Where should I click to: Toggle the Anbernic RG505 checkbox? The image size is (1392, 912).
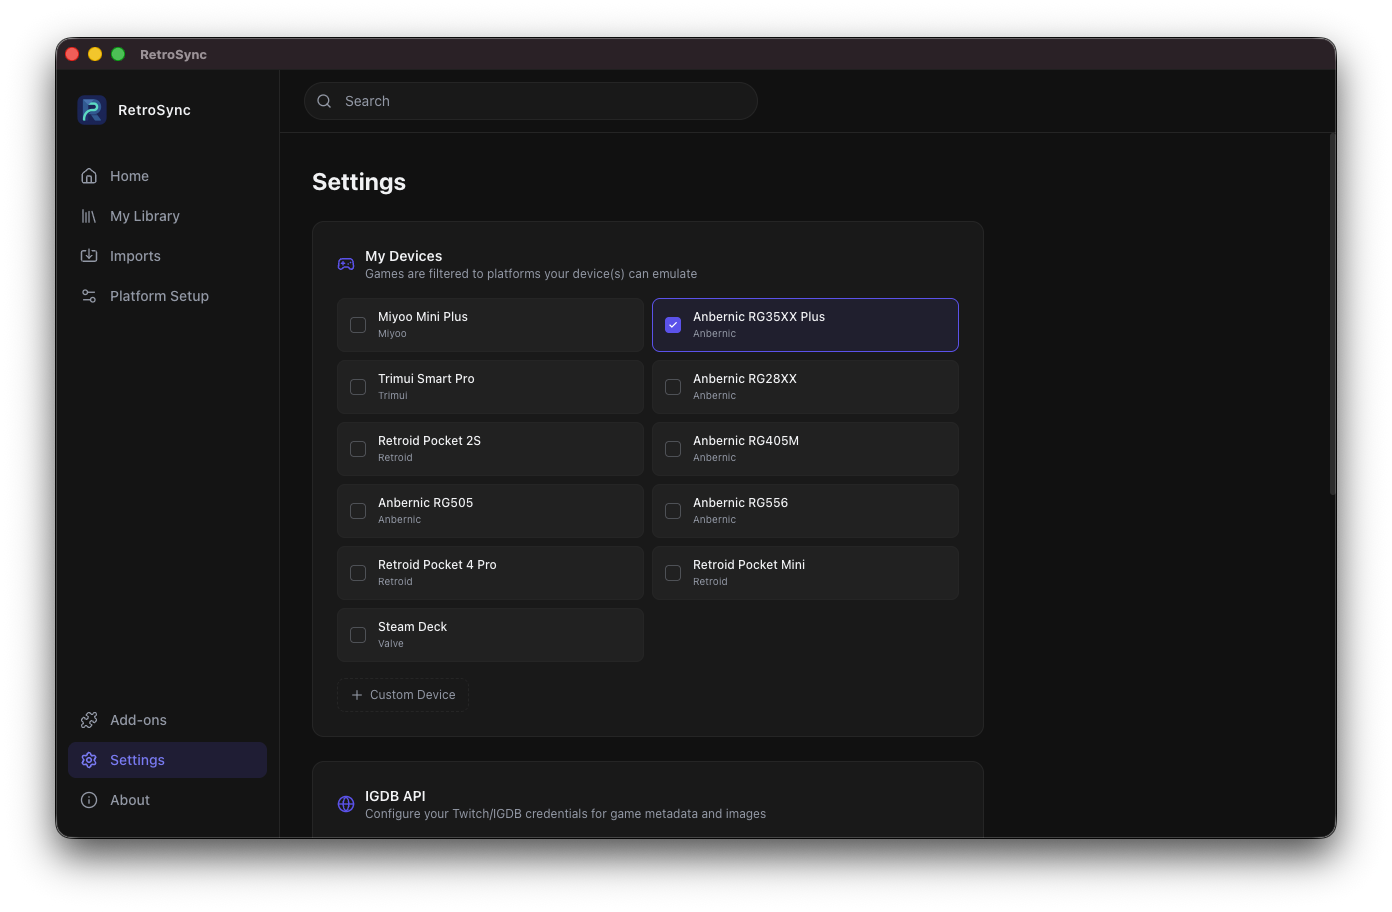pos(358,511)
